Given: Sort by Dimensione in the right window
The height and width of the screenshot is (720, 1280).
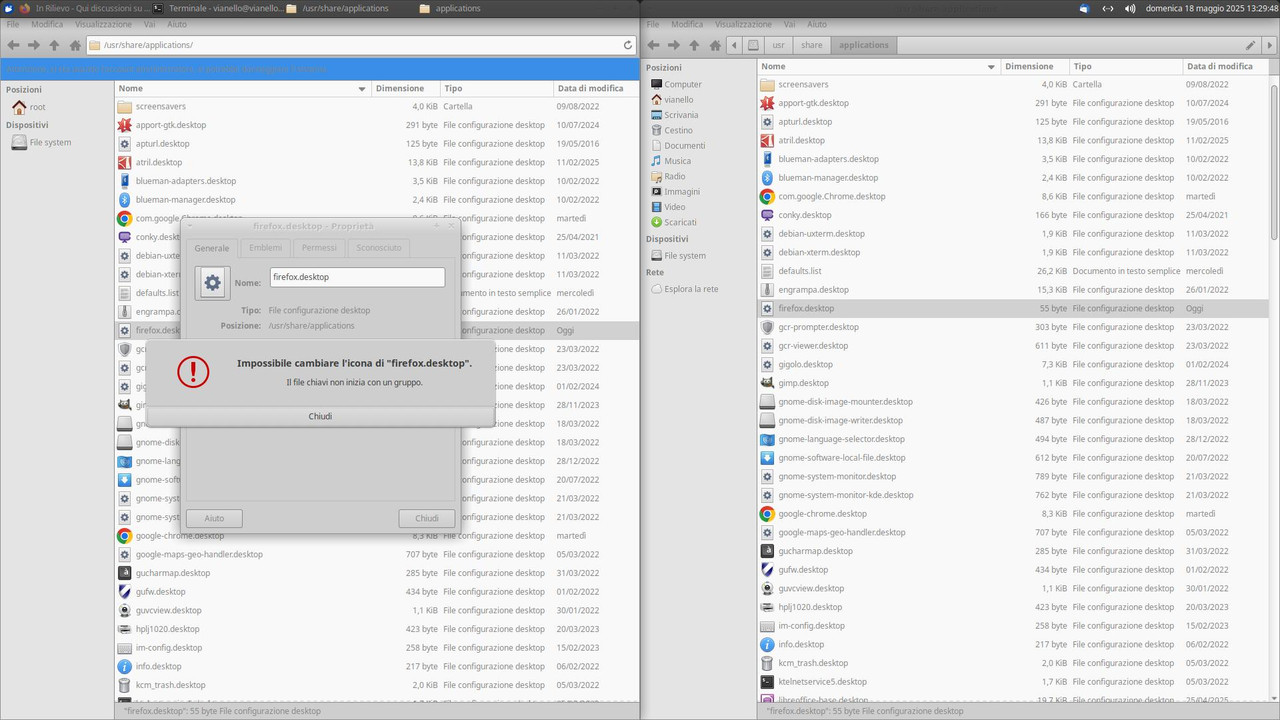Looking at the screenshot, I should (1035, 66).
